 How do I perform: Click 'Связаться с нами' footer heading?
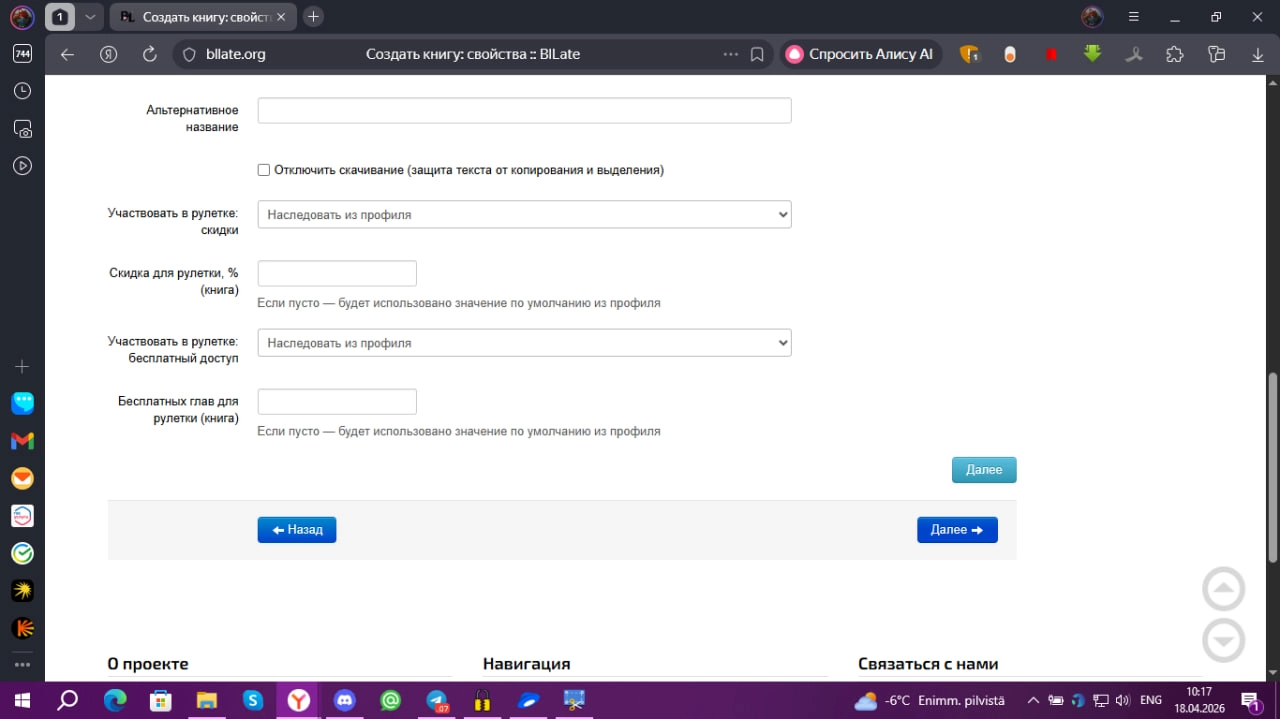(x=928, y=664)
